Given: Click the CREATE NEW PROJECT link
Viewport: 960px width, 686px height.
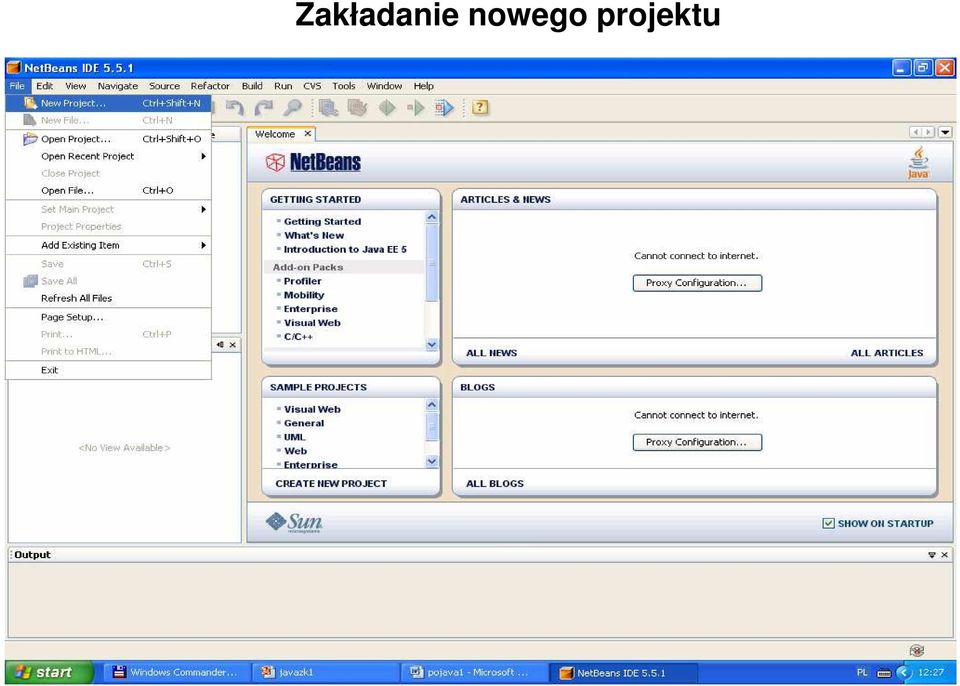Looking at the screenshot, I should pyautogui.click(x=331, y=483).
